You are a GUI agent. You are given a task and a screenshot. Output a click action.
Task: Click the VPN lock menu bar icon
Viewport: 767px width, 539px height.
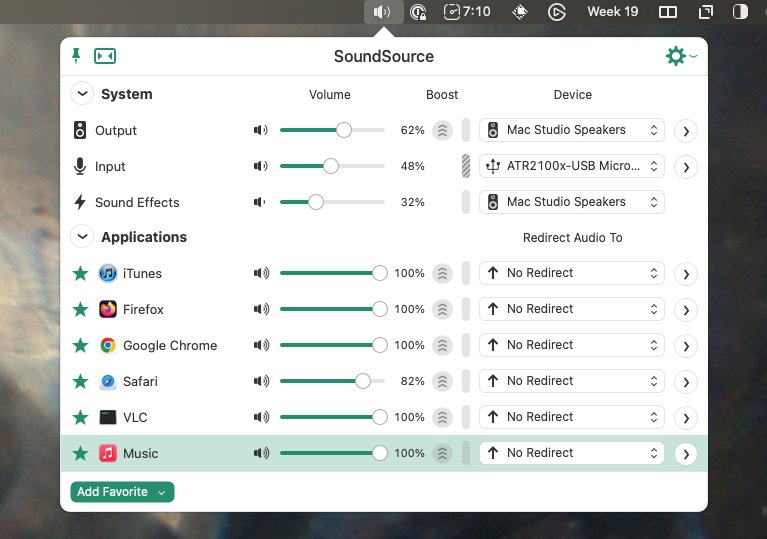click(418, 12)
